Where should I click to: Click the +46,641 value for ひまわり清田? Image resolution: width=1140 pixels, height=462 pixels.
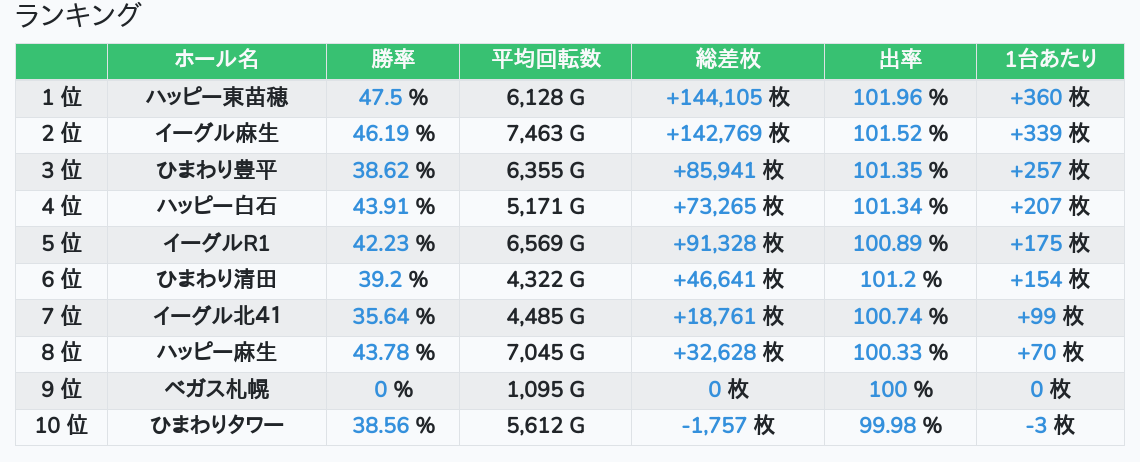tap(715, 280)
